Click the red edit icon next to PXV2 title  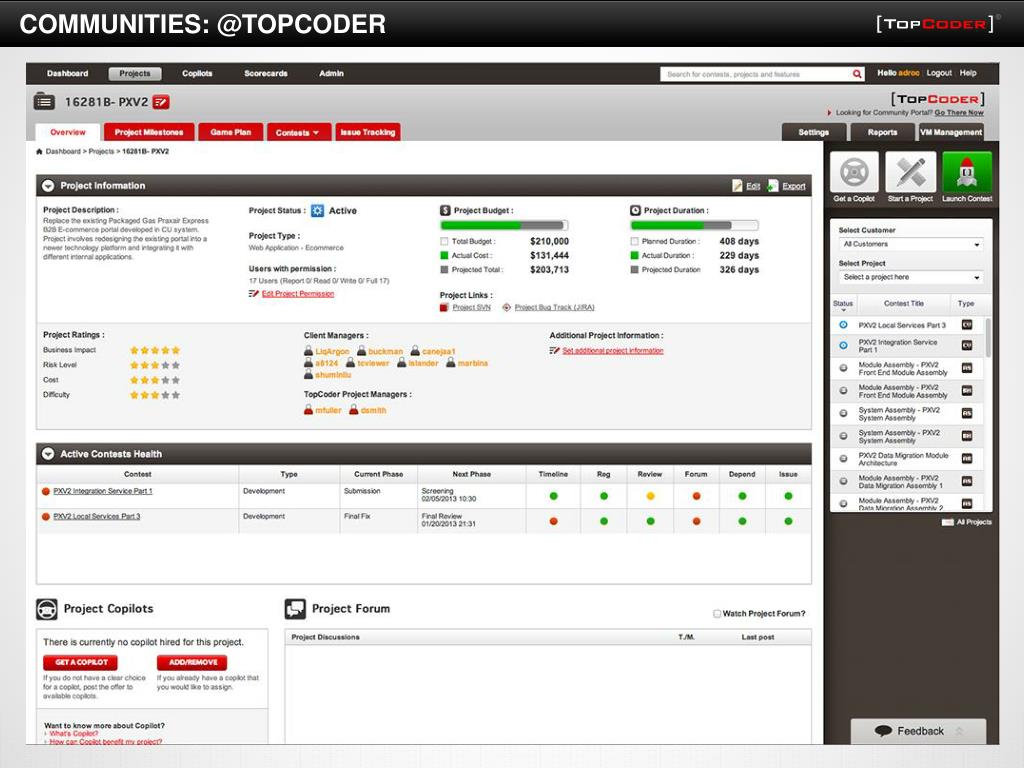(x=161, y=102)
